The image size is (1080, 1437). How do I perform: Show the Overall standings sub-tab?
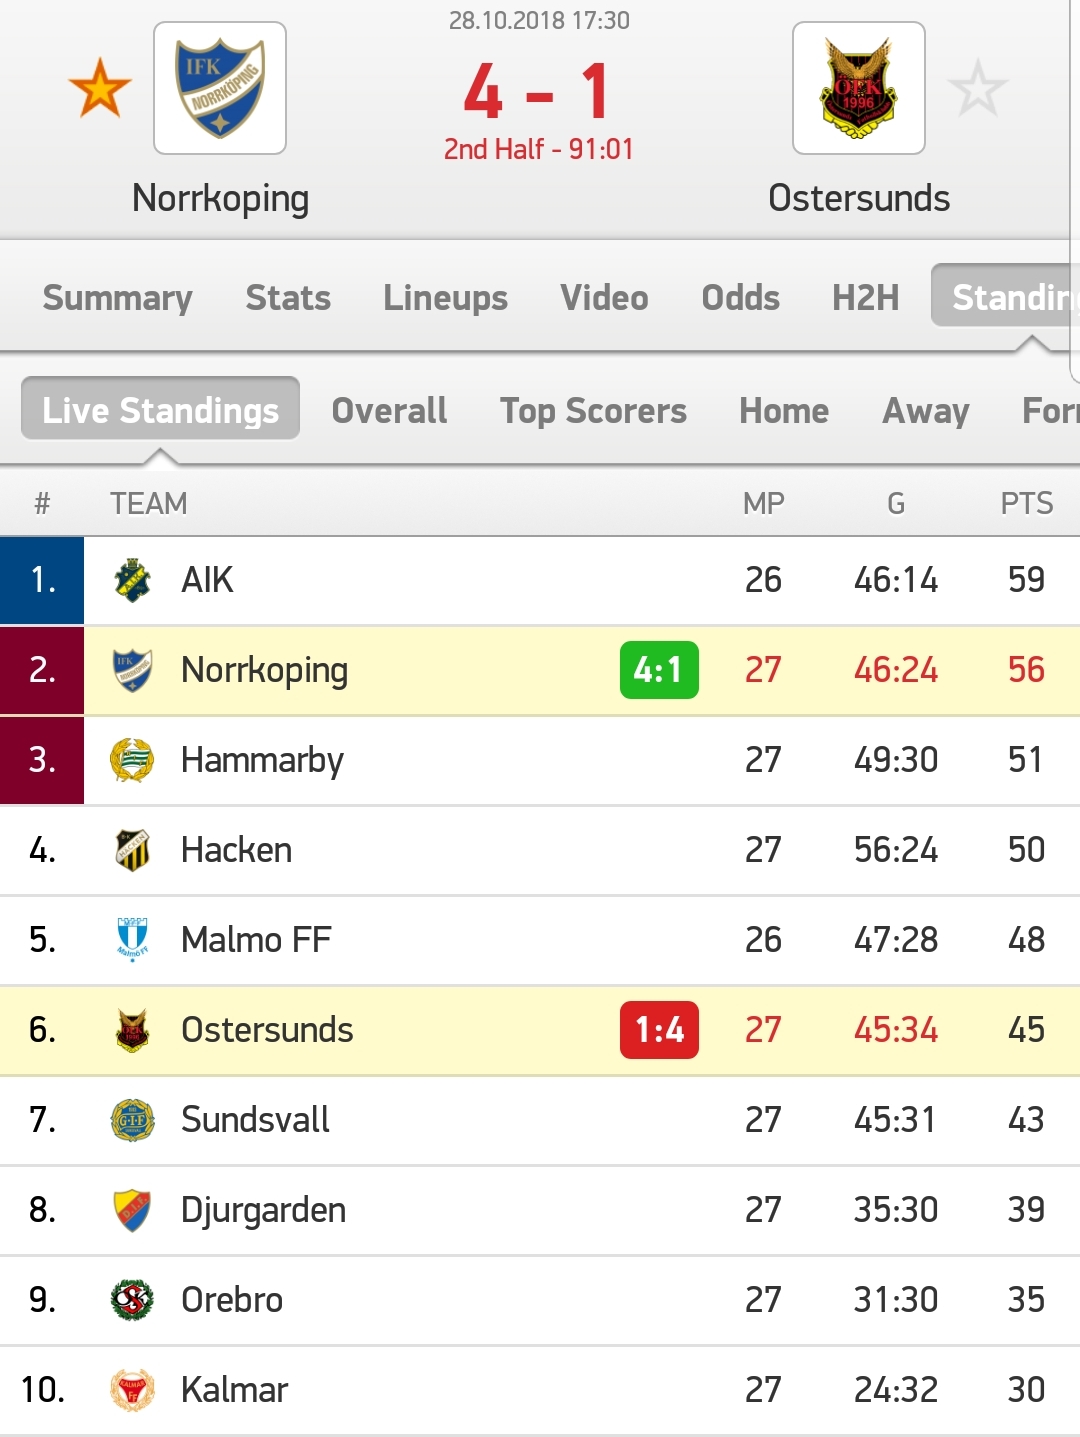tap(389, 410)
